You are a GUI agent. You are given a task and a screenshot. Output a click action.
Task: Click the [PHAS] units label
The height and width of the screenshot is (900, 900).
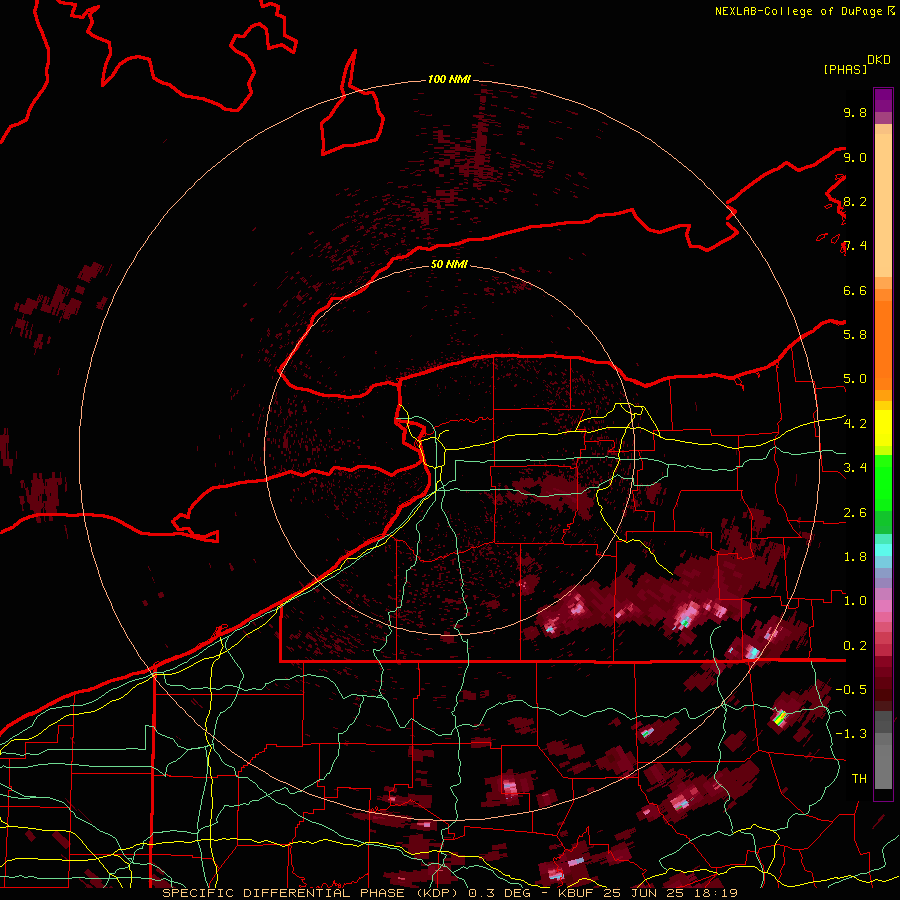pos(845,70)
